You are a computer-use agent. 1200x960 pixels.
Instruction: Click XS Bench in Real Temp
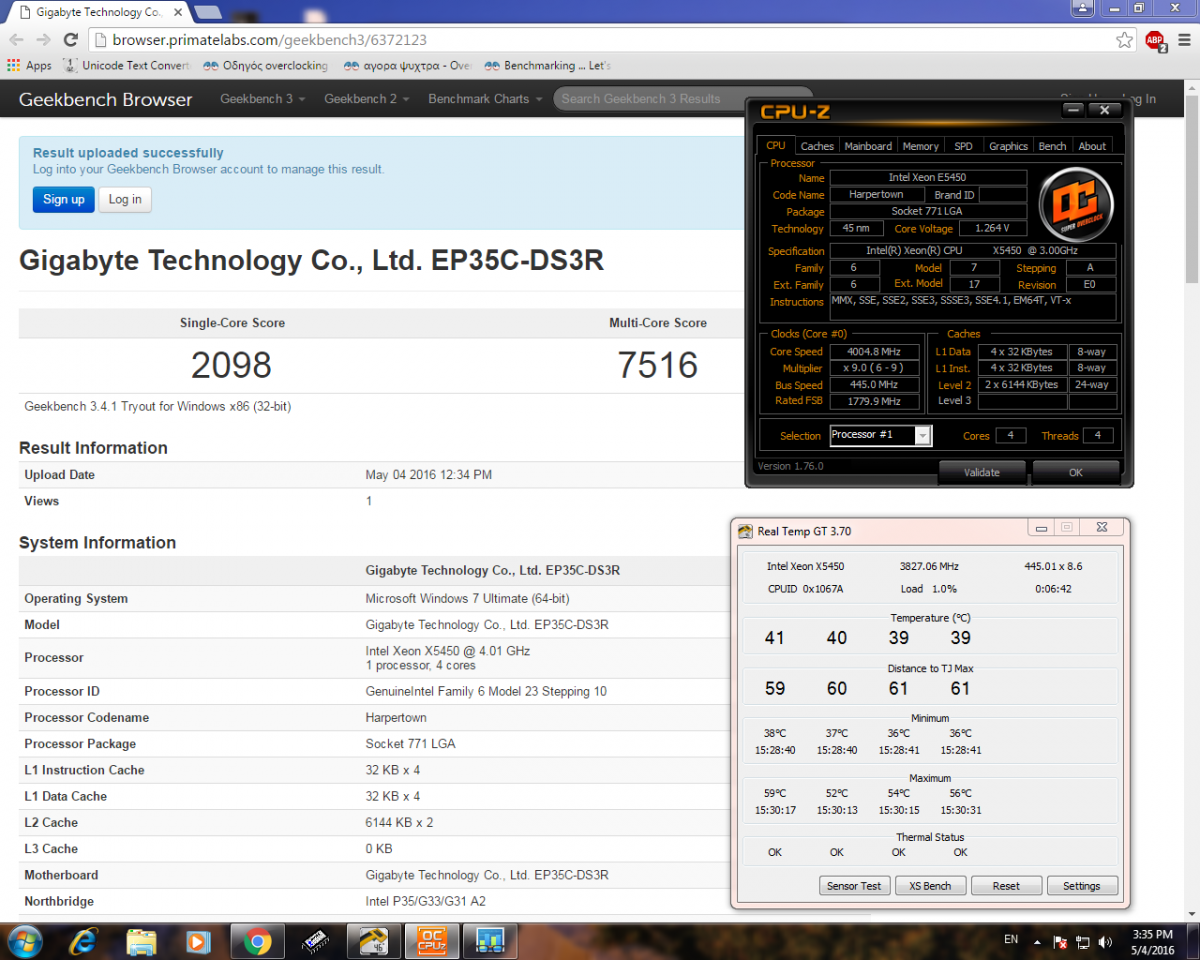(x=930, y=886)
